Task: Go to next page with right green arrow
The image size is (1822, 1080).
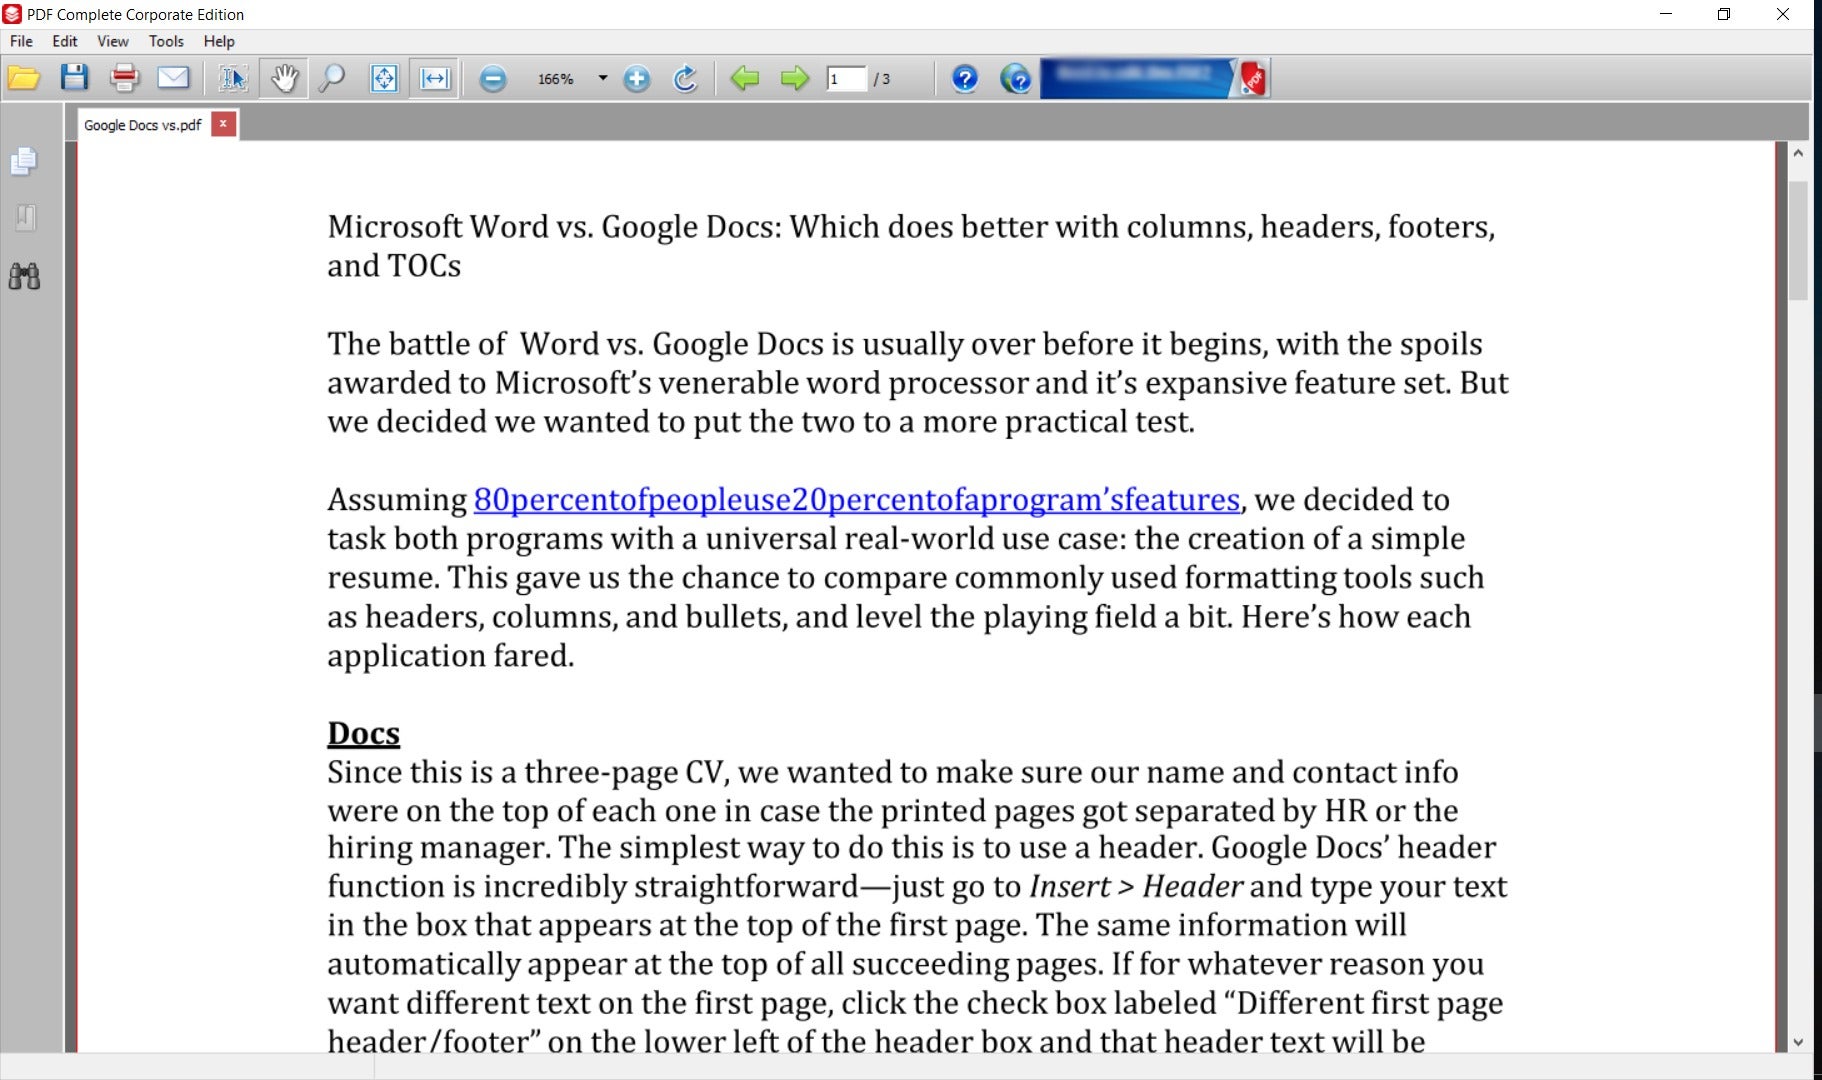Action: click(x=795, y=78)
